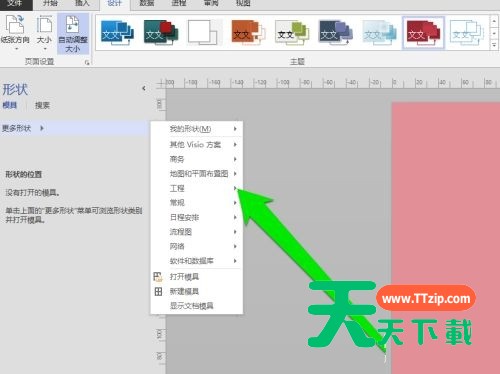500x374 pixels.
Task: Switch to the 开始 ribbon tab
Action: tap(50, 3)
